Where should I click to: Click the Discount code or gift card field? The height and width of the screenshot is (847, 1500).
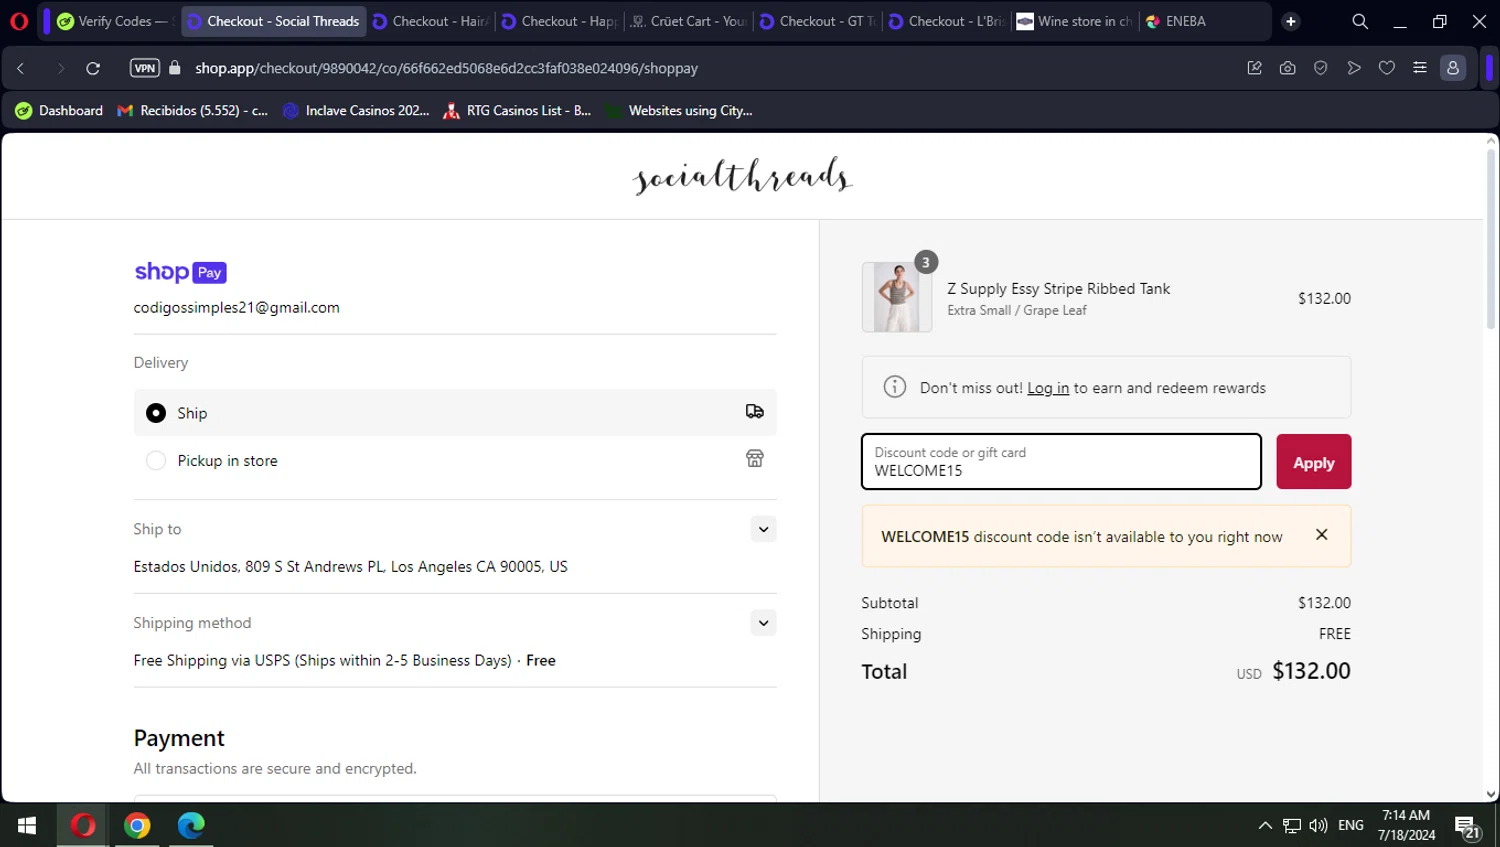1061,462
